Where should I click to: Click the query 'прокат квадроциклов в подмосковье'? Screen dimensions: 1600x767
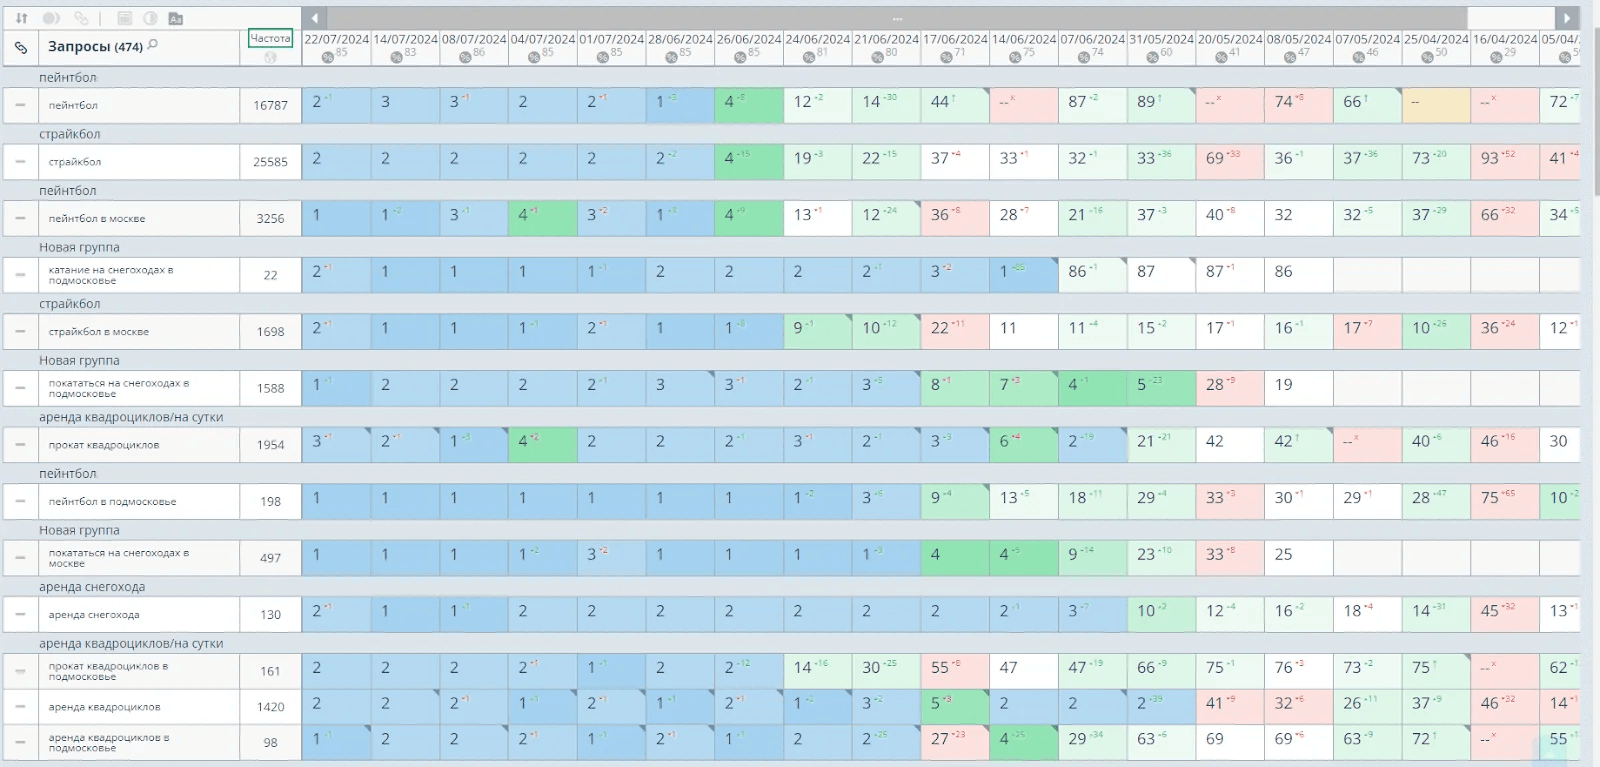[108, 671]
